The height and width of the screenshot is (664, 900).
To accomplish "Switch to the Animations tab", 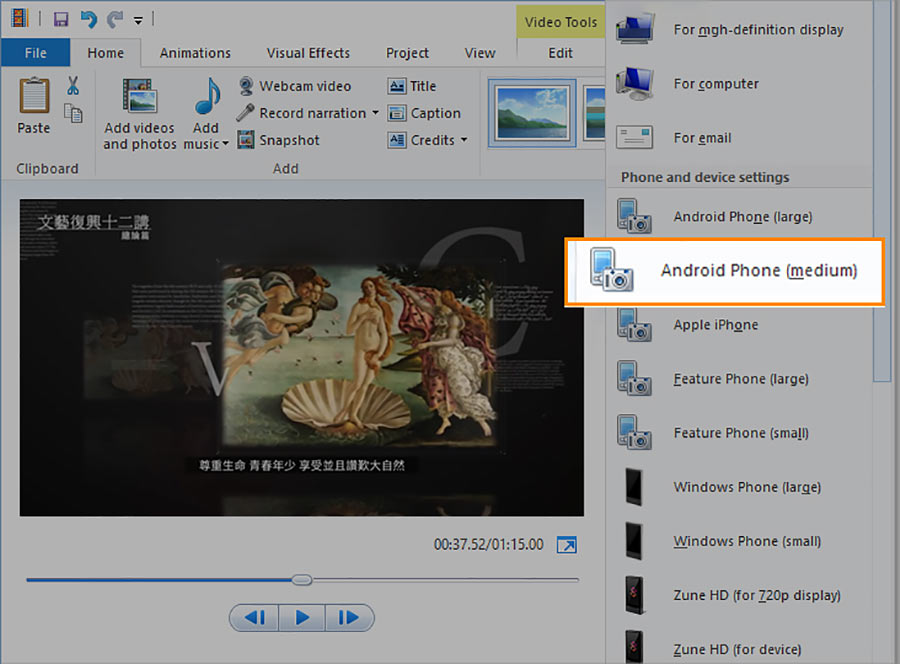I will pyautogui.click(x=195, y=53).
